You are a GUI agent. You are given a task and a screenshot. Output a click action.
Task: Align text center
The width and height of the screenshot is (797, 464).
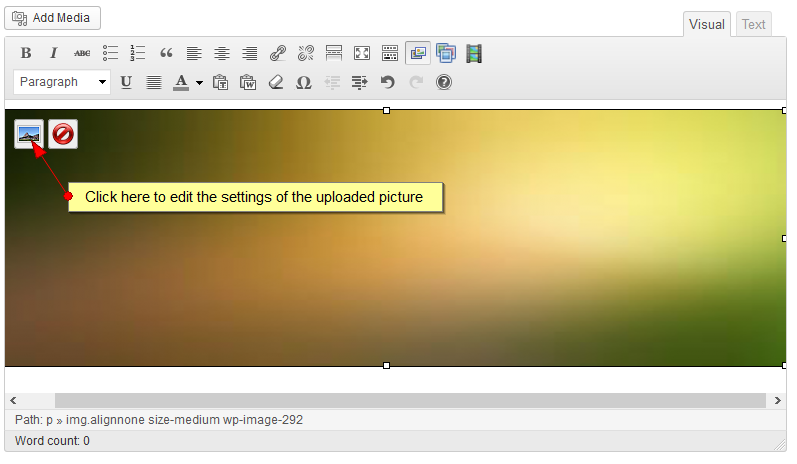click(x=222, y=53)
